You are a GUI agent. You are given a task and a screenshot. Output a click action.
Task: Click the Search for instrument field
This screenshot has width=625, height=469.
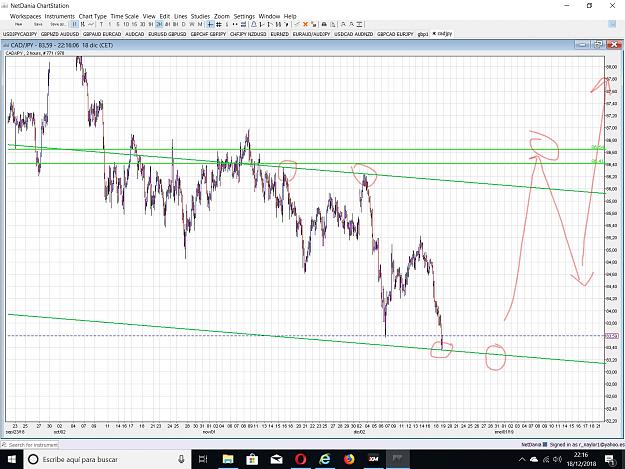[x=29, y=445]
